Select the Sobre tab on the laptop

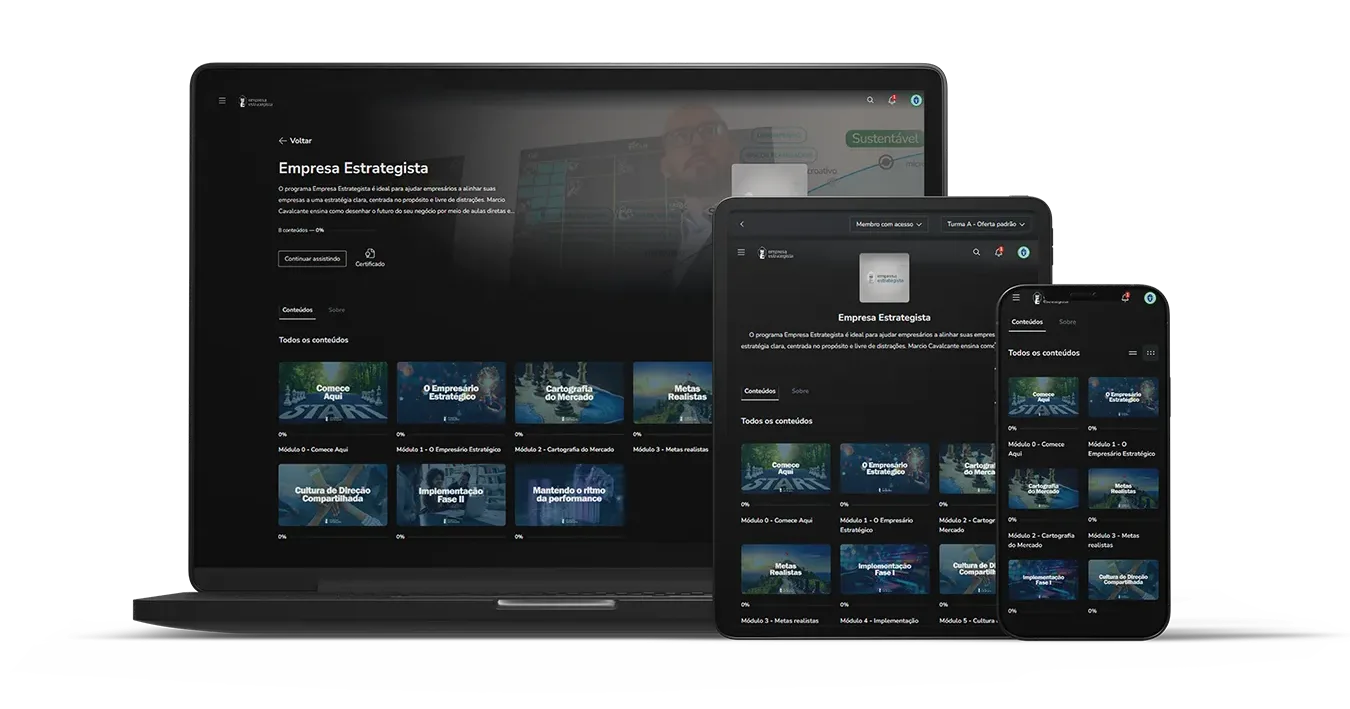[337, 310]
